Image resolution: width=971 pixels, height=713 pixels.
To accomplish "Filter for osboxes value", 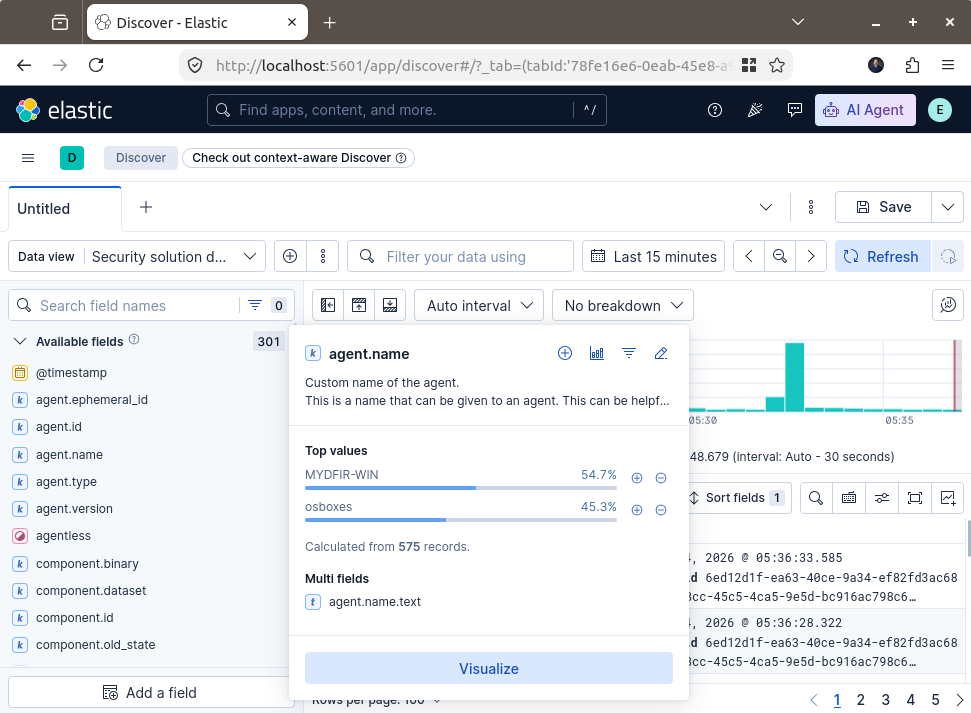I will tap(637, 510).
